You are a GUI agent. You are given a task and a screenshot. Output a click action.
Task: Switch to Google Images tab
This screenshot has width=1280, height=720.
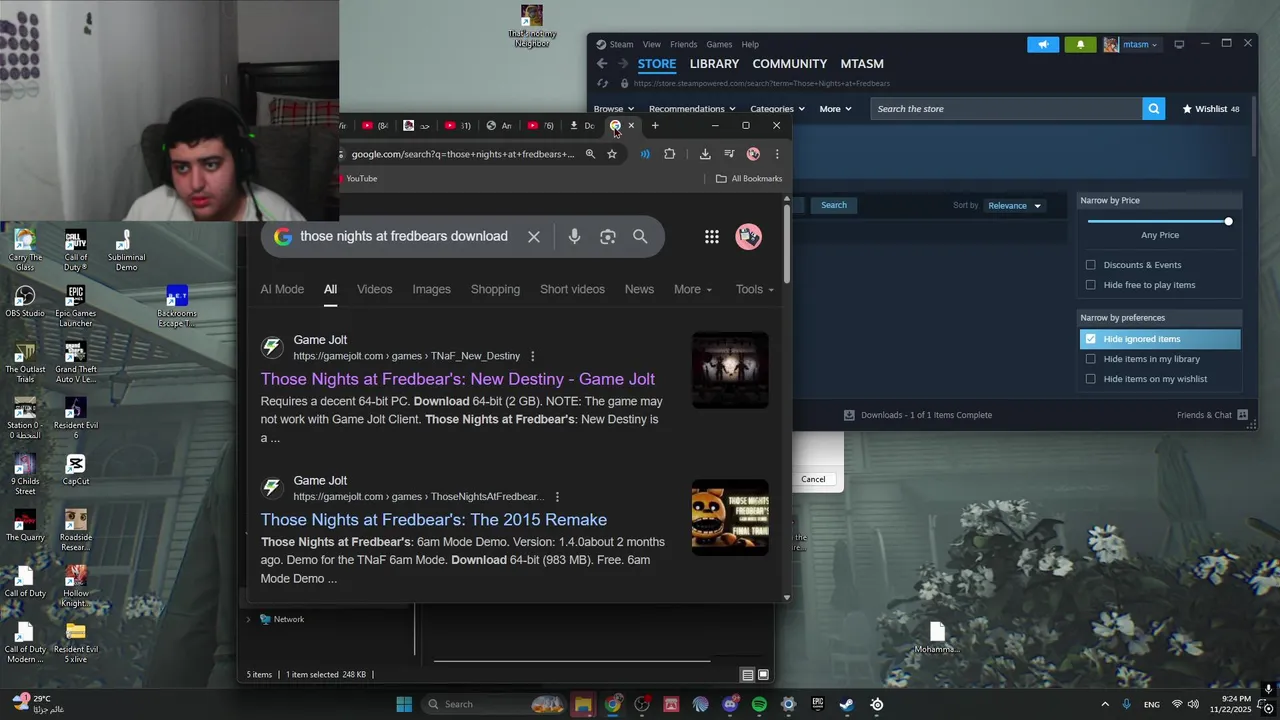click(432, 290)
